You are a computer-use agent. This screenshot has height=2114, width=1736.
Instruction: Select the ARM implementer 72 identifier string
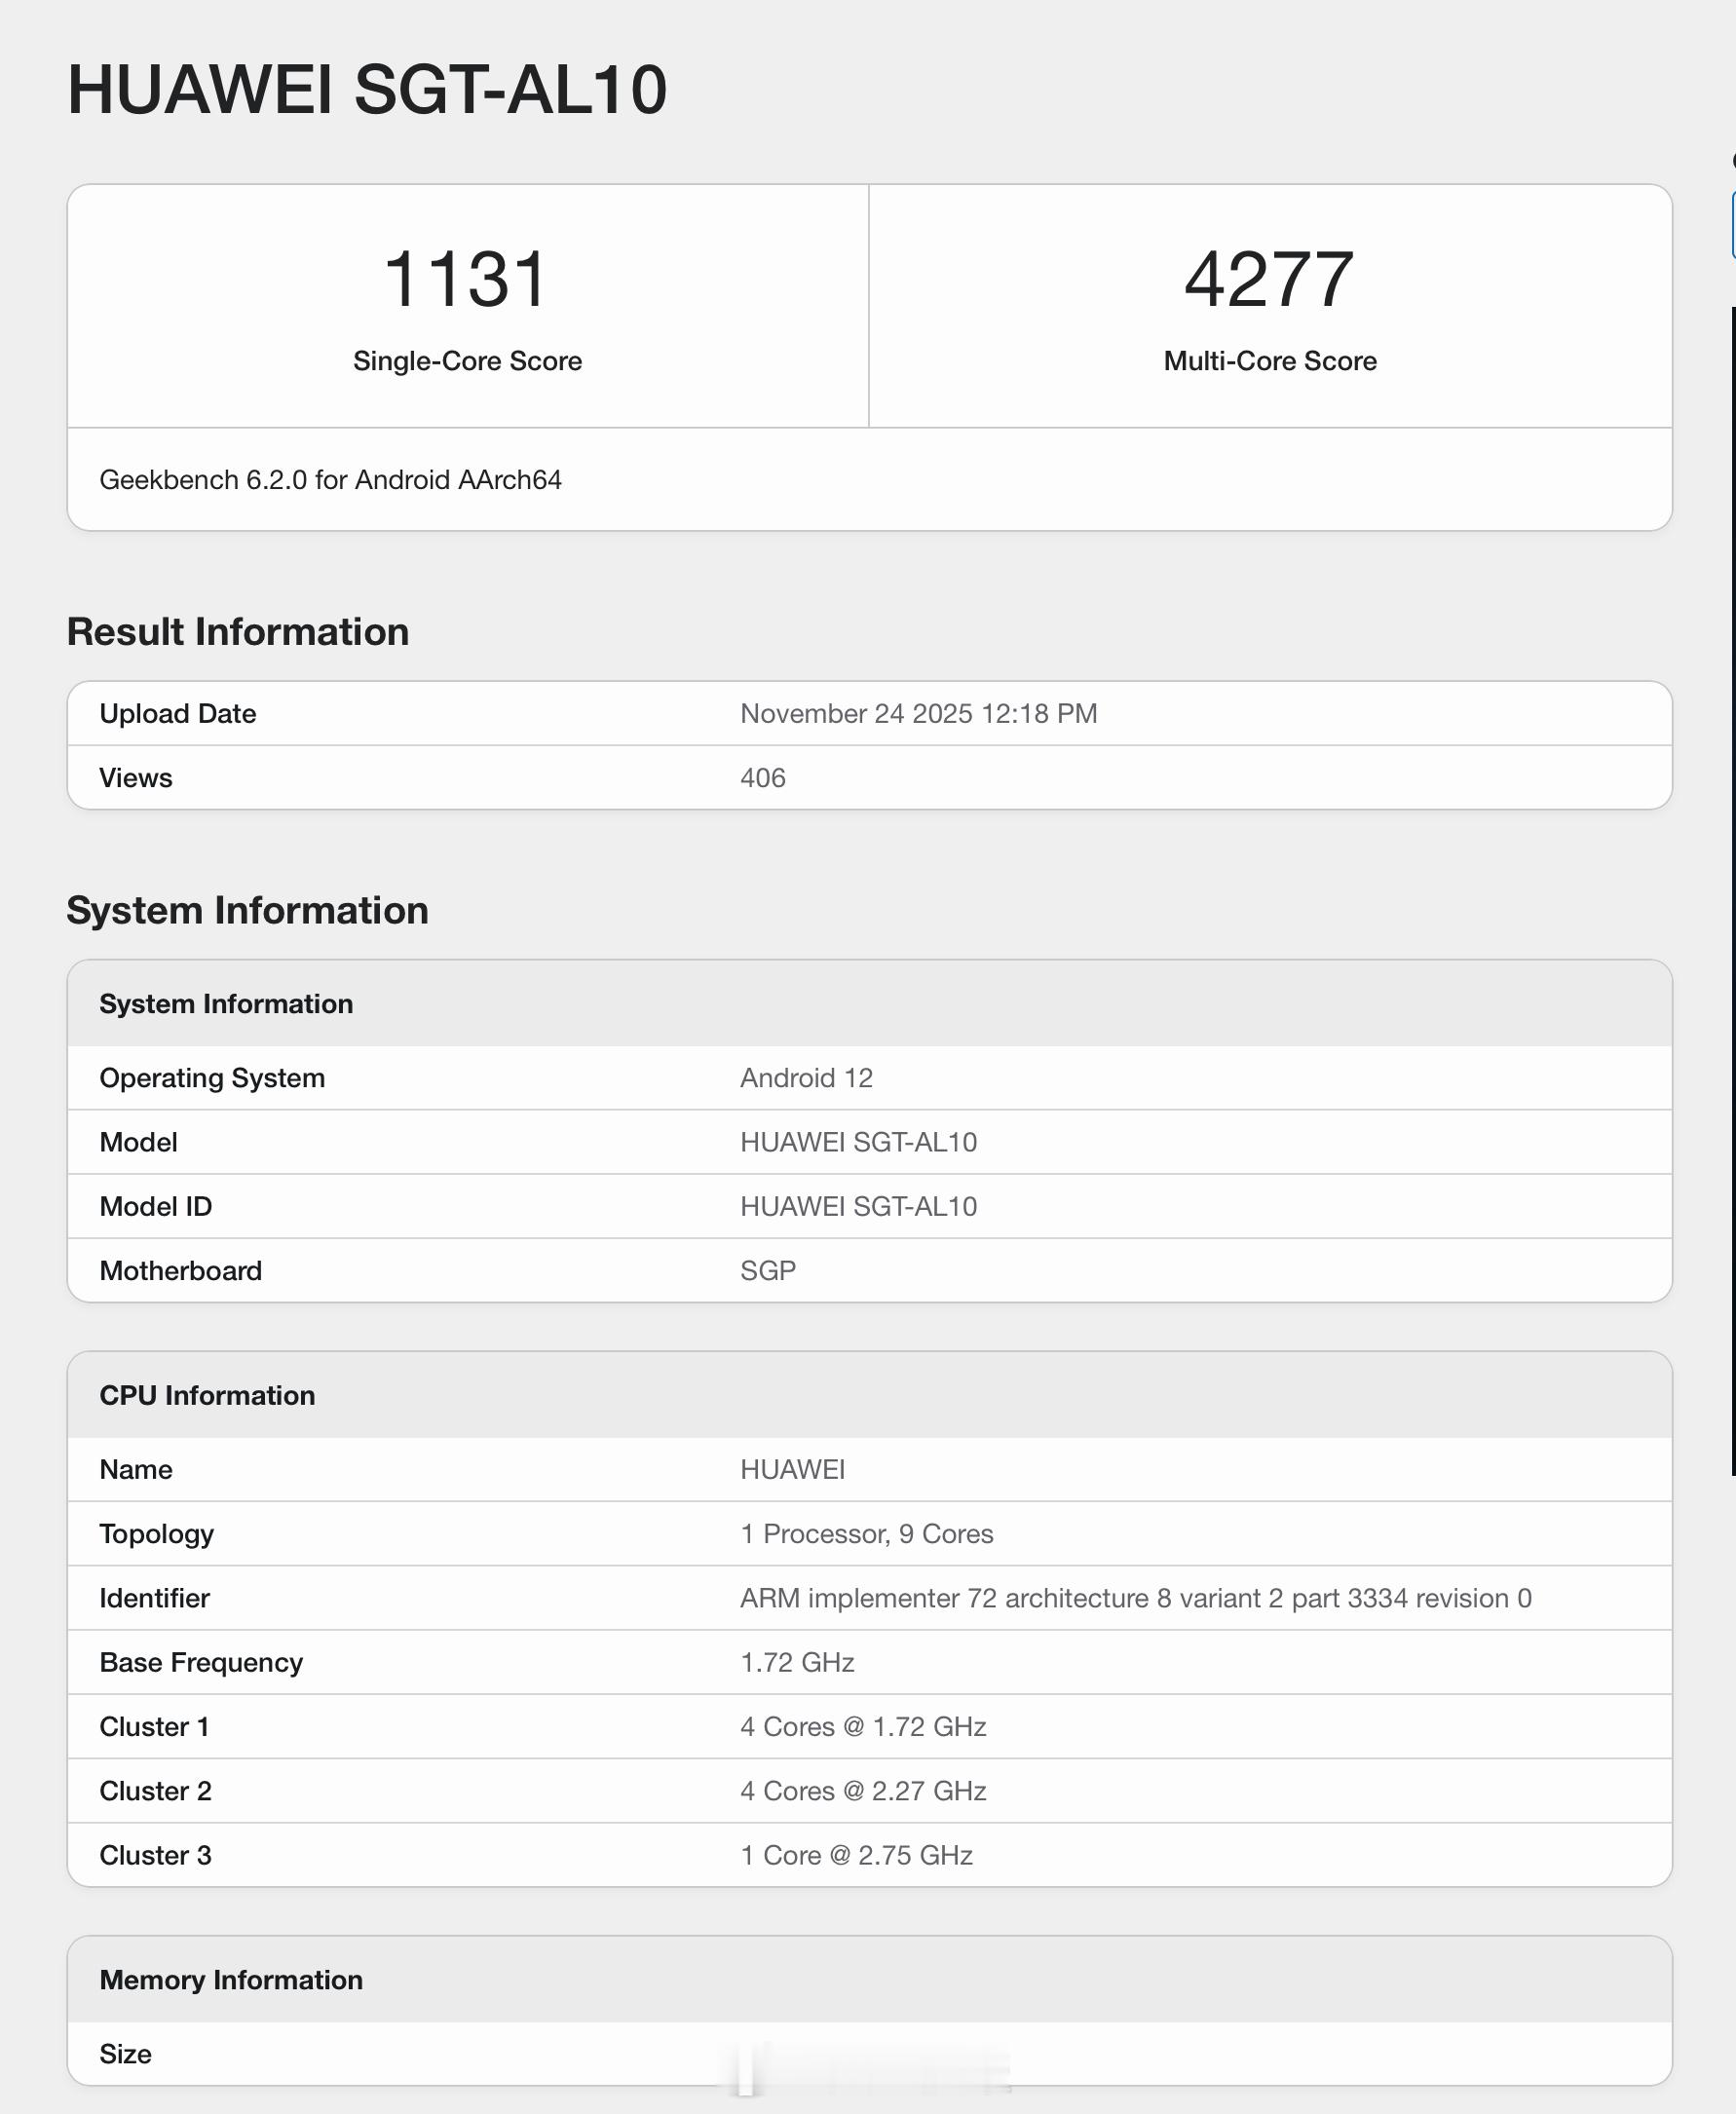tap(1136, 1598)
